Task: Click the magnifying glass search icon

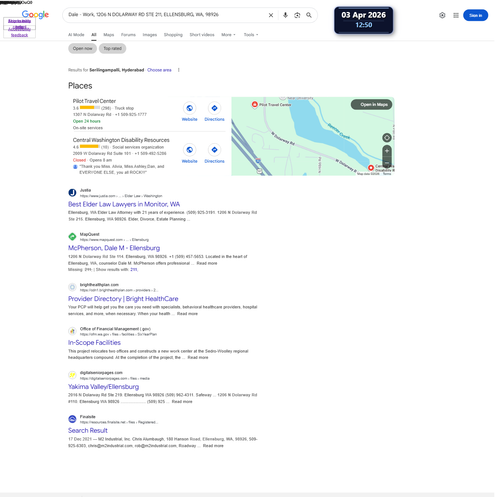Action: coord(309,15)
